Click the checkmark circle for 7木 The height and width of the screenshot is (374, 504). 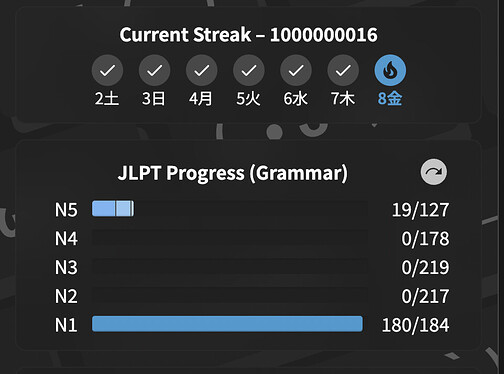click(343, 70)
